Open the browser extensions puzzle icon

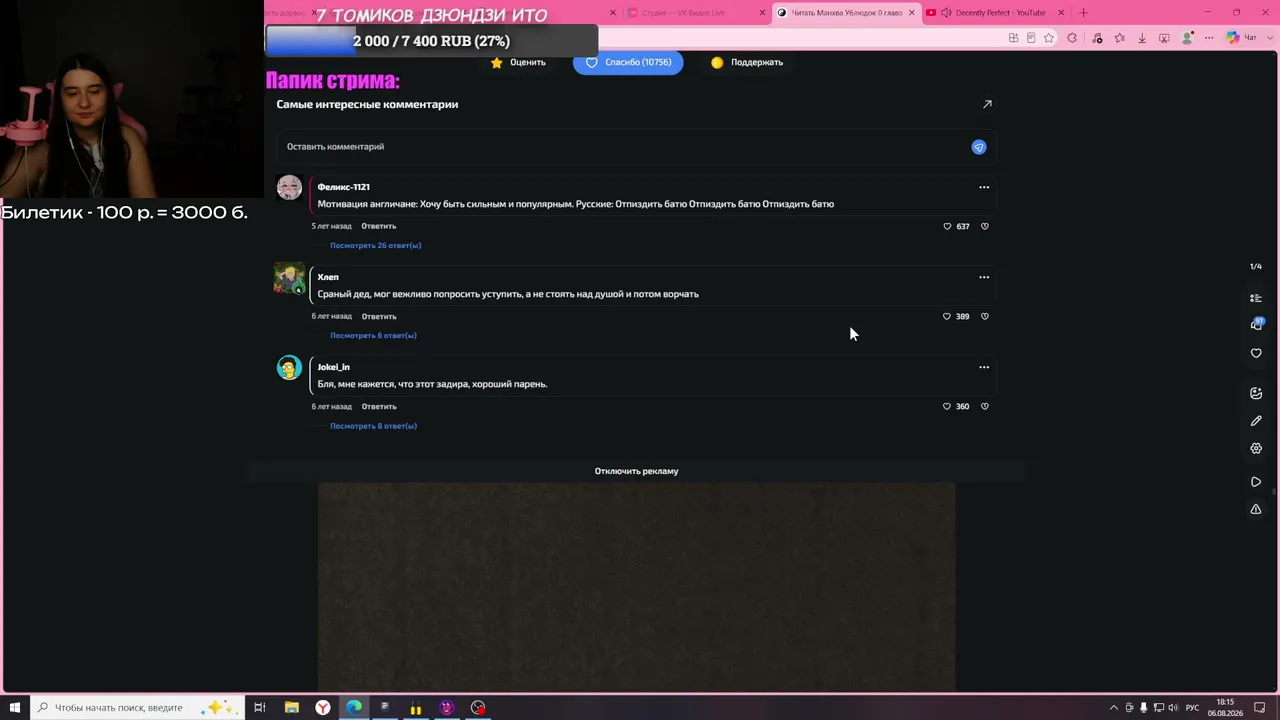click(1072, 38)
